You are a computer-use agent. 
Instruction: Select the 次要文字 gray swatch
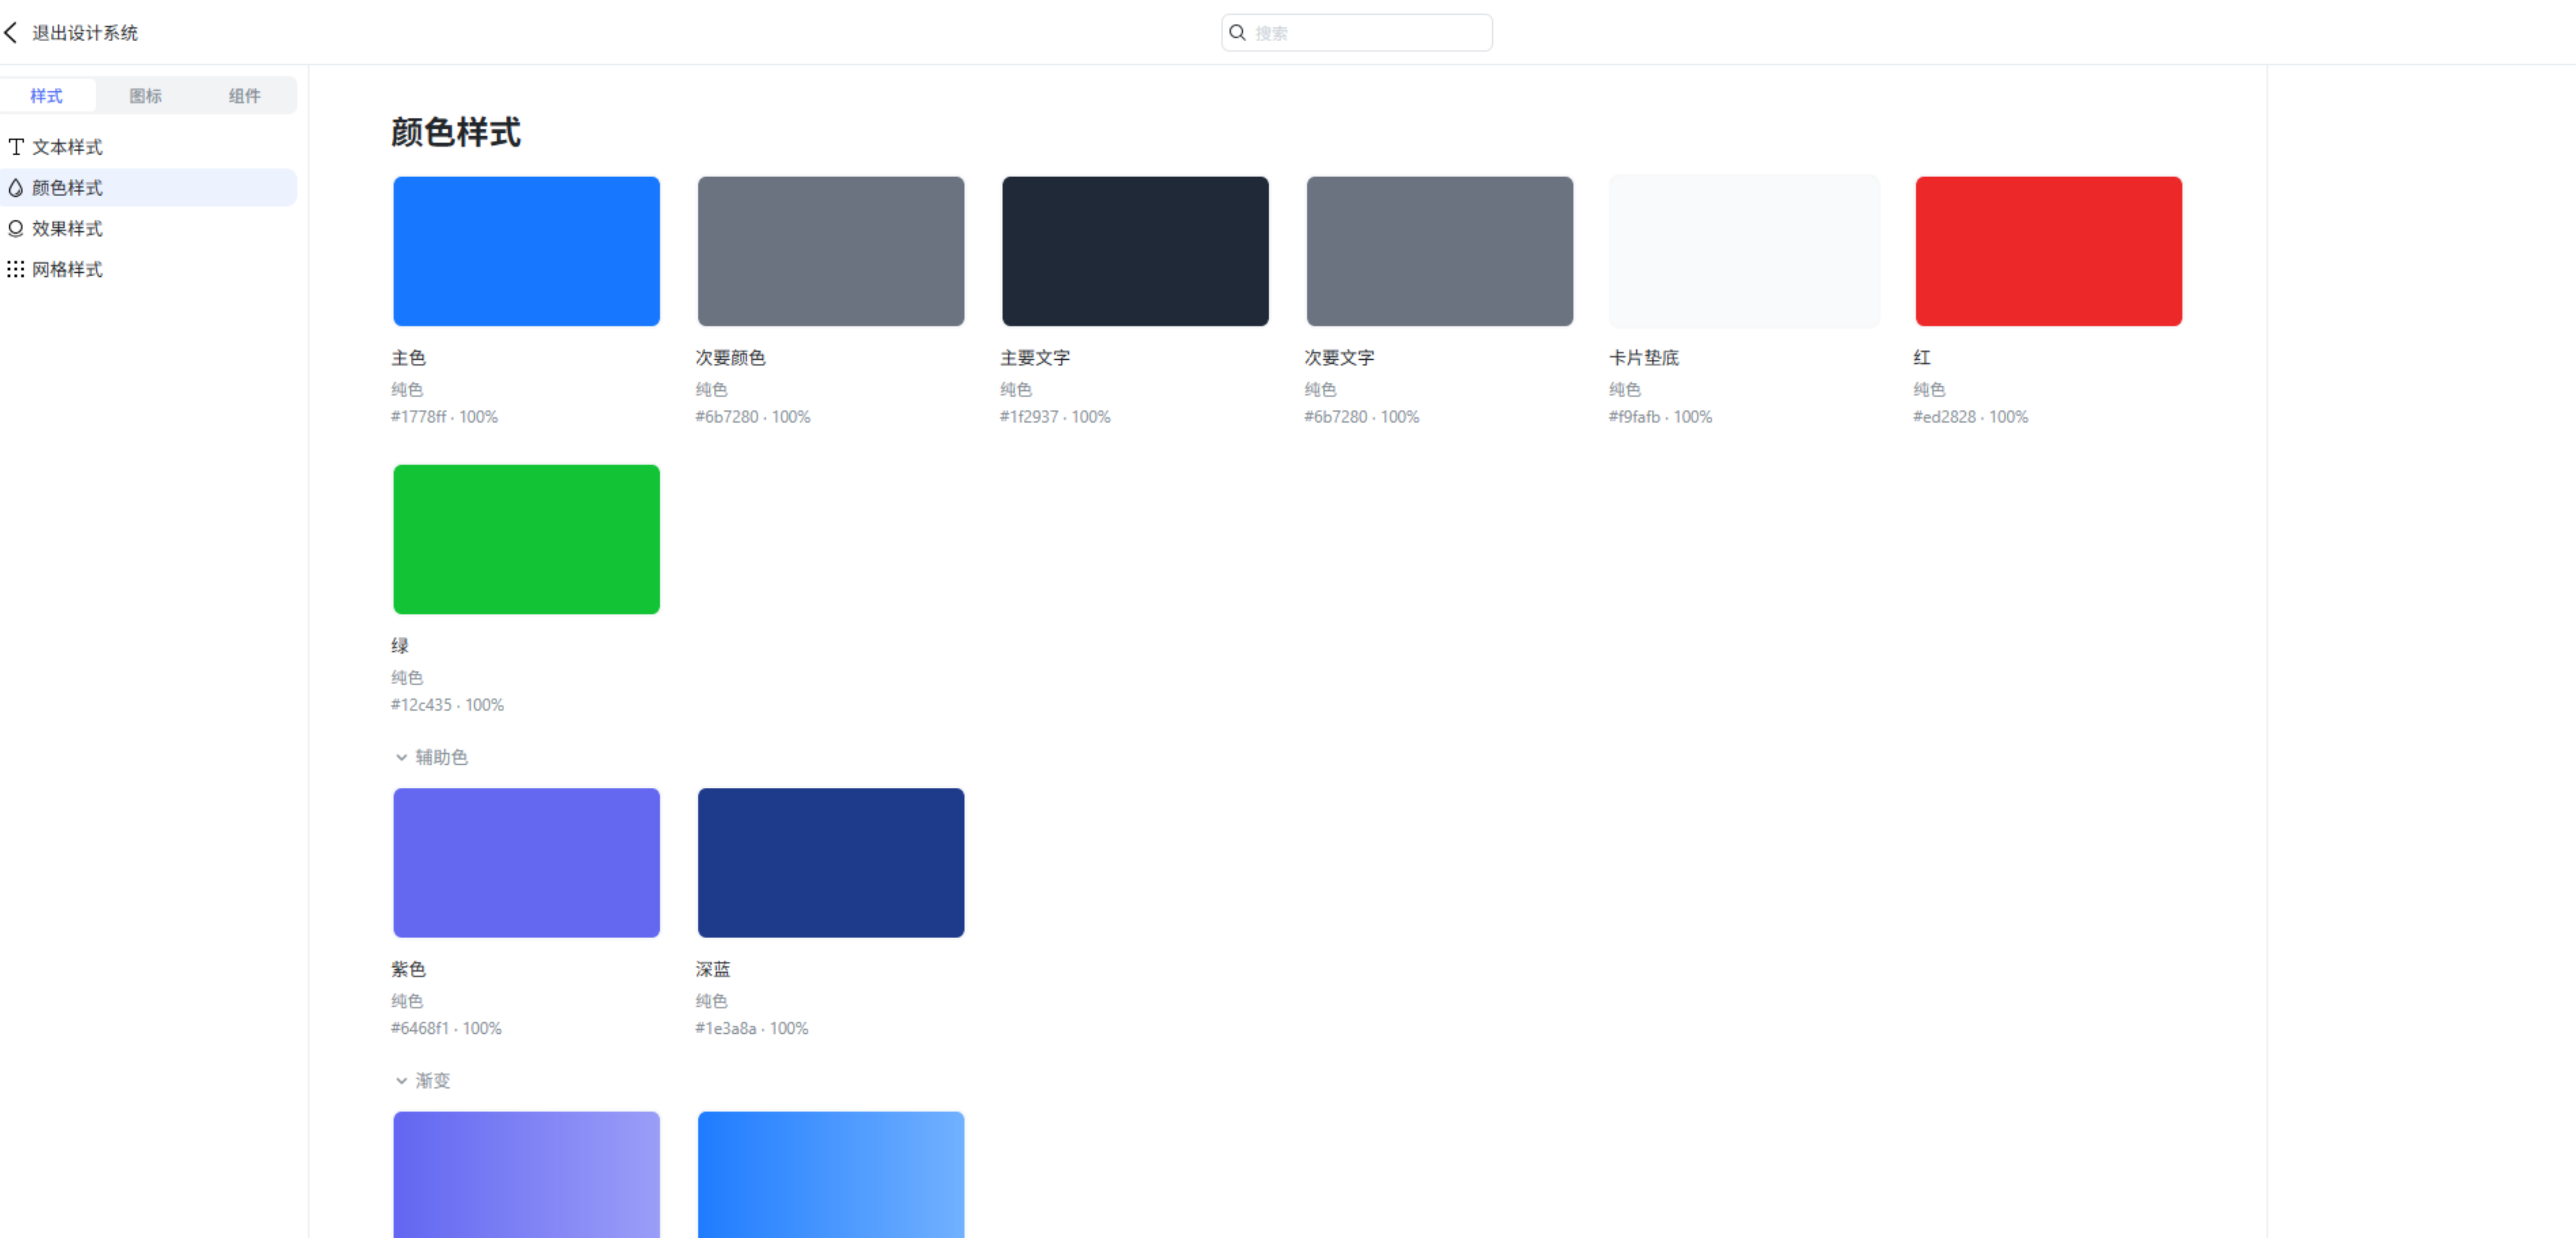[x=1440, y=251]
